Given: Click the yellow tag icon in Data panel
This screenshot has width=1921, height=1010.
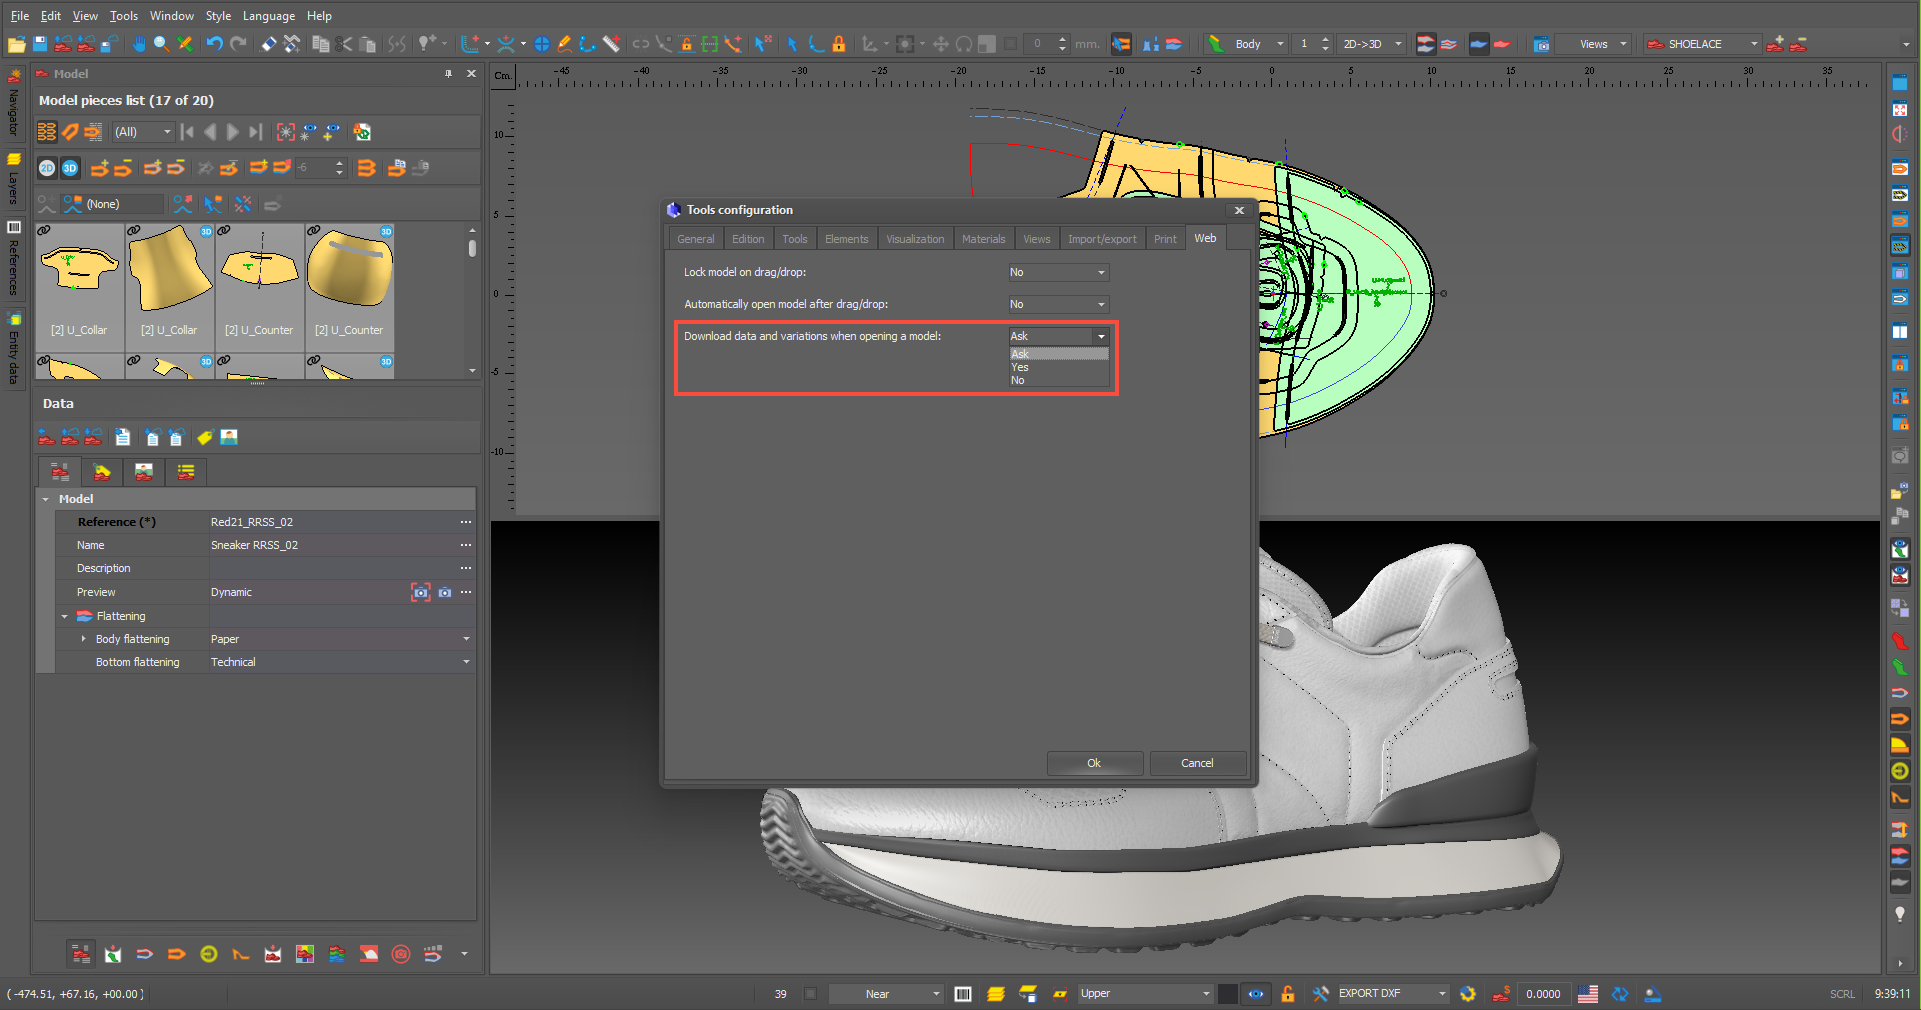Looking at the screenshot, I should [204, 438].
